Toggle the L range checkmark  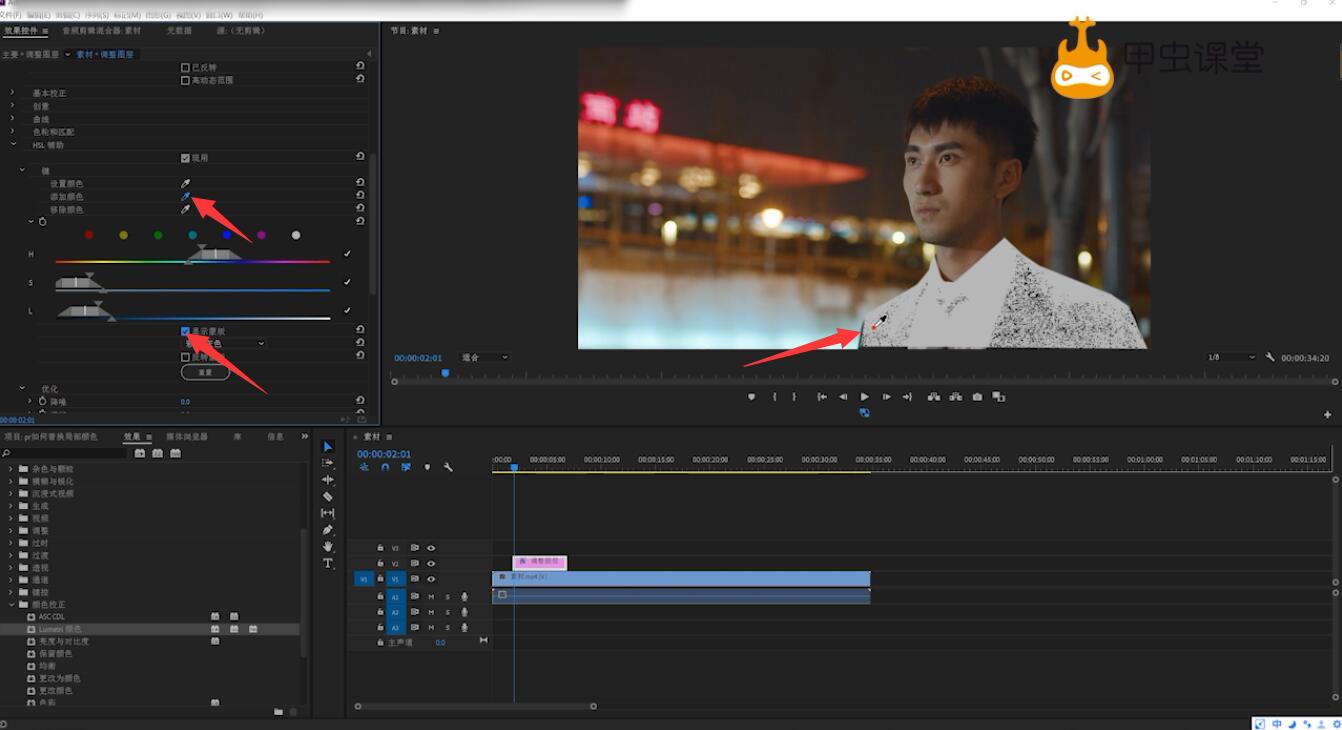347,310
